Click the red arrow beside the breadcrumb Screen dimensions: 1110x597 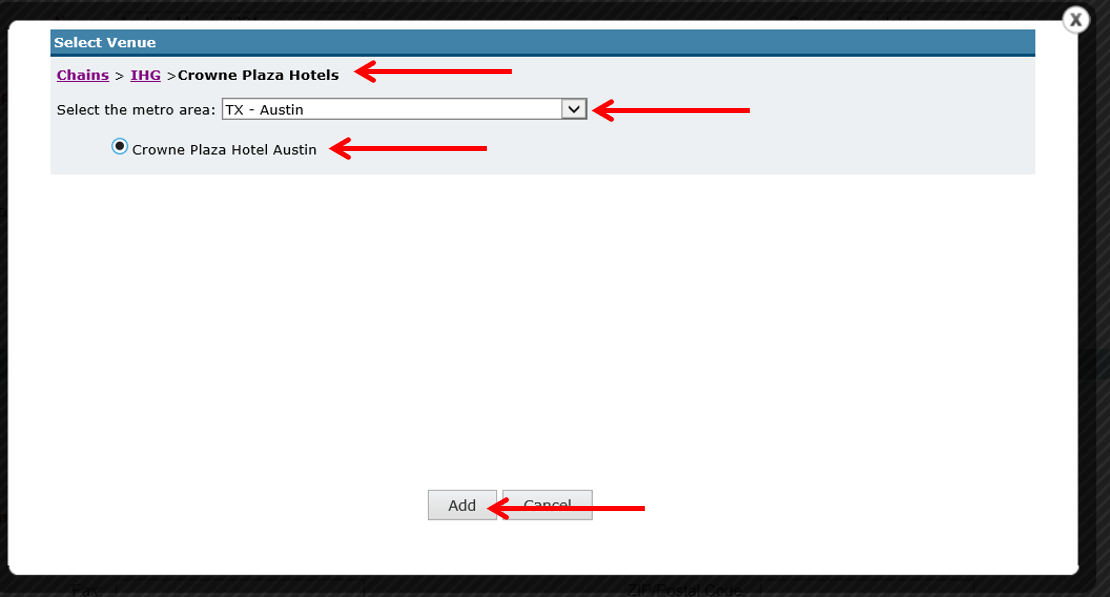tap(433, 71)
